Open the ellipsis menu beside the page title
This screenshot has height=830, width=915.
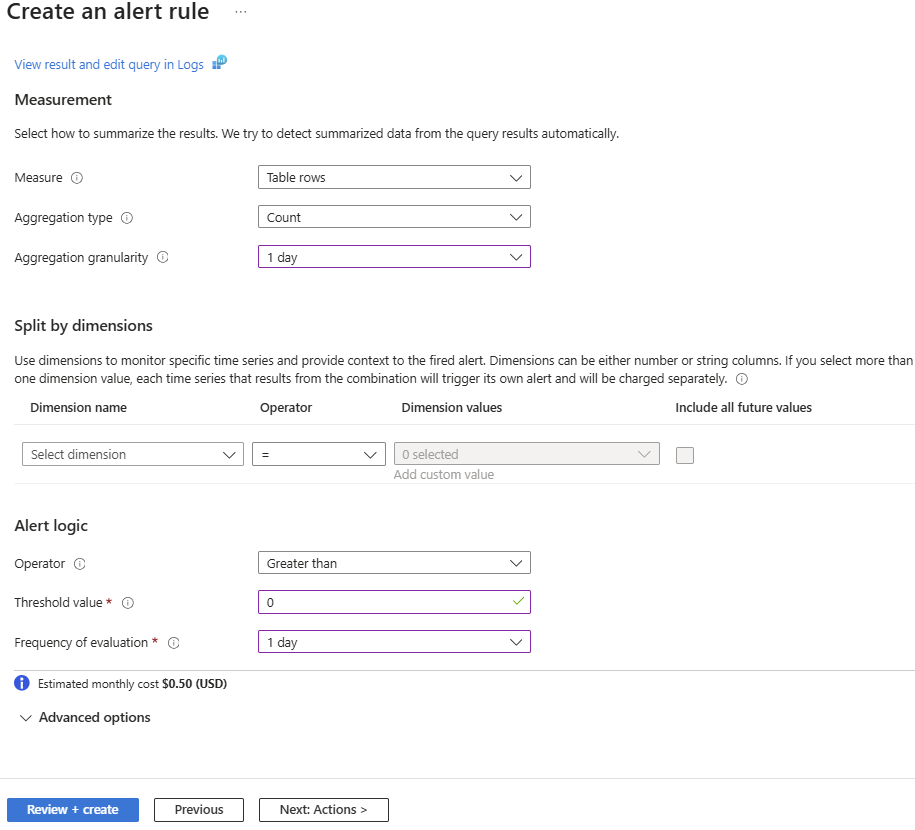[x=240, y=12]
